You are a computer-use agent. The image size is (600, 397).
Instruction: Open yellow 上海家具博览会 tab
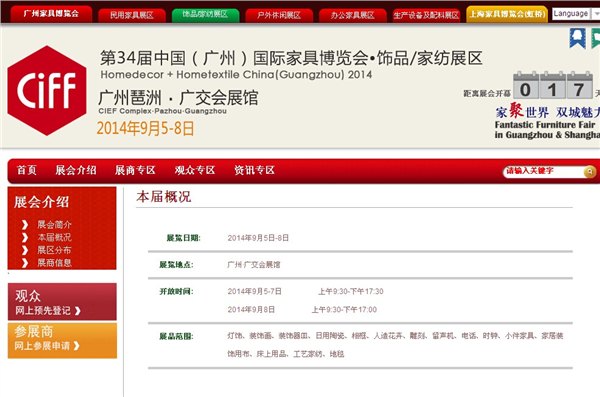tap(507, 15)
